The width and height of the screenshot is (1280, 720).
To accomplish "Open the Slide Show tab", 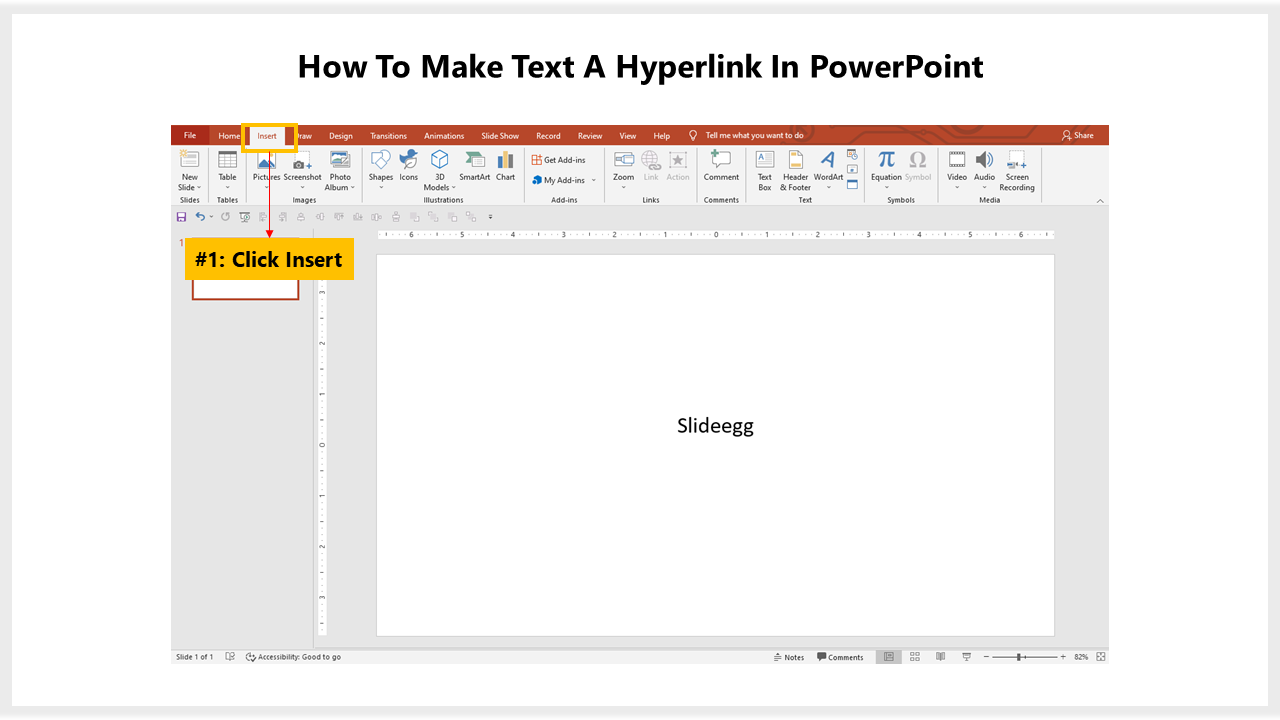I will click(500, 136).
